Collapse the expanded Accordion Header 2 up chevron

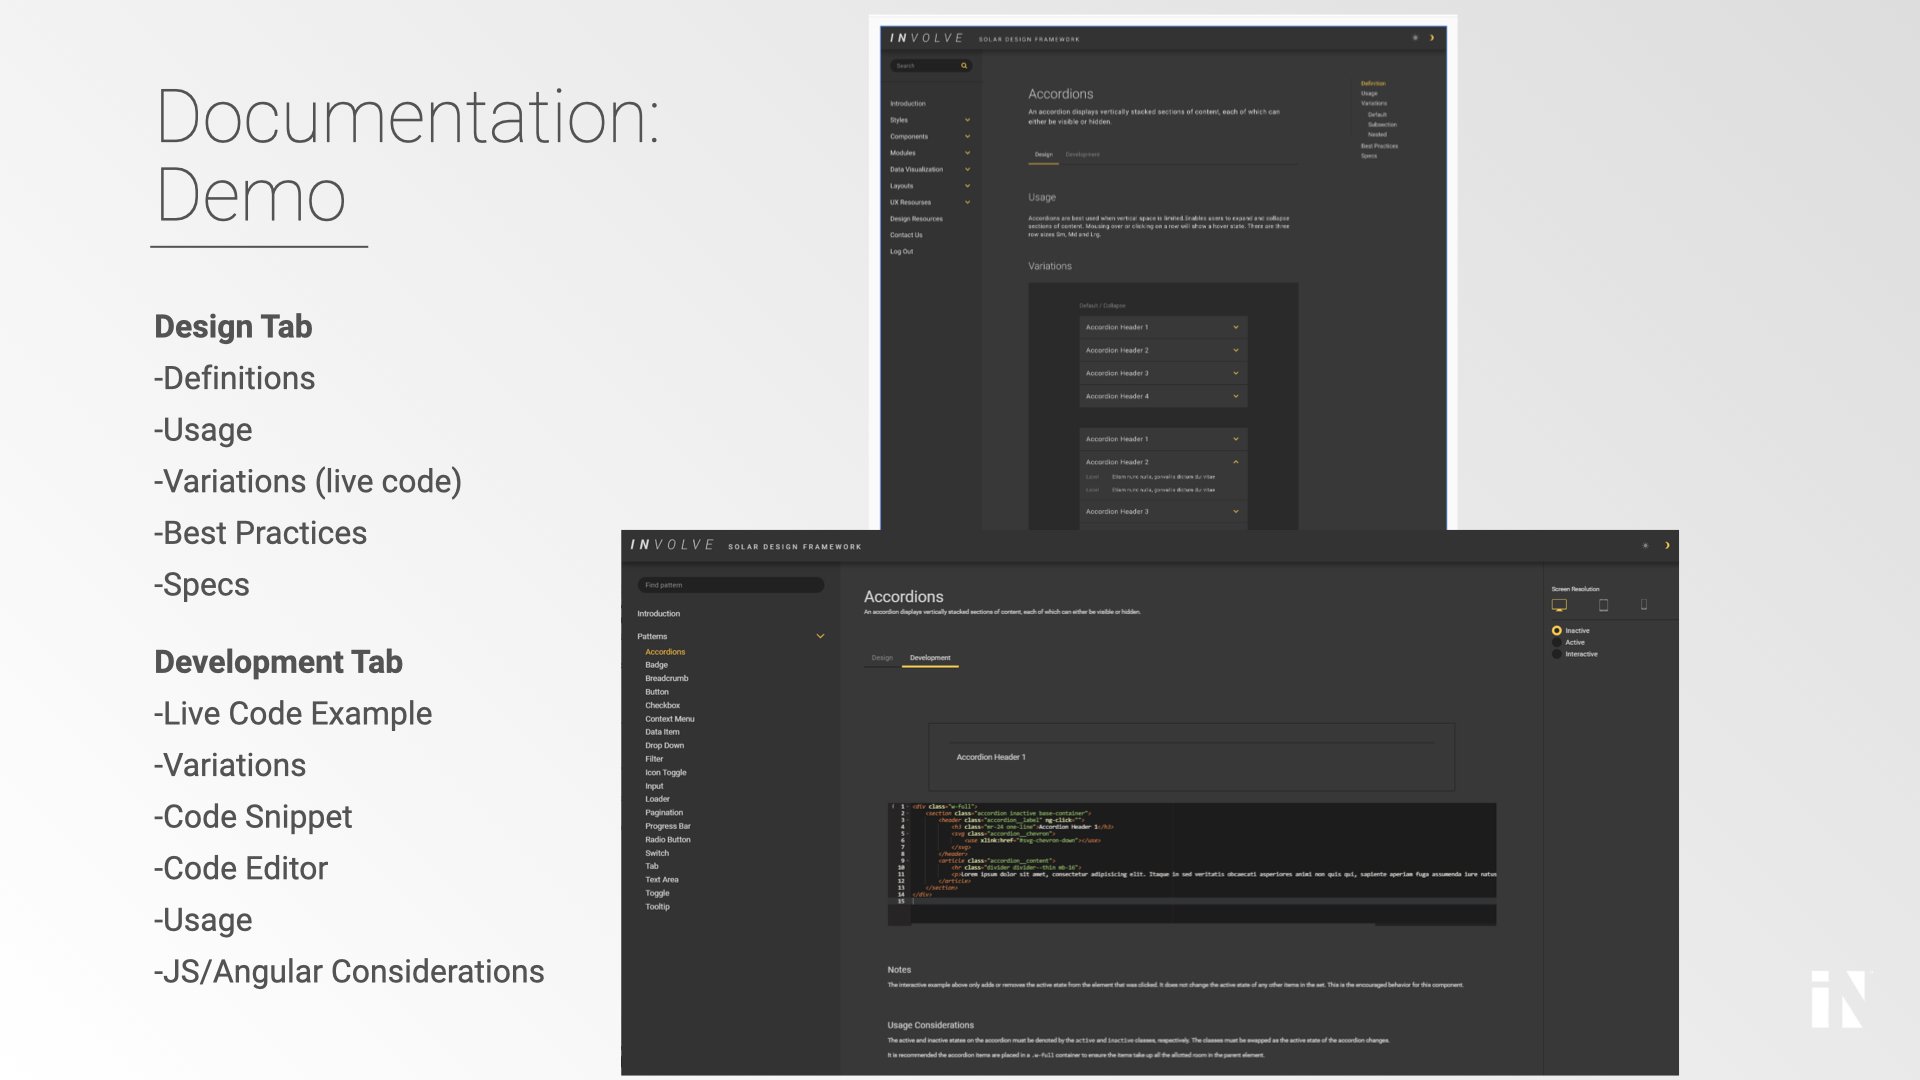click(x=1236, y=462)
